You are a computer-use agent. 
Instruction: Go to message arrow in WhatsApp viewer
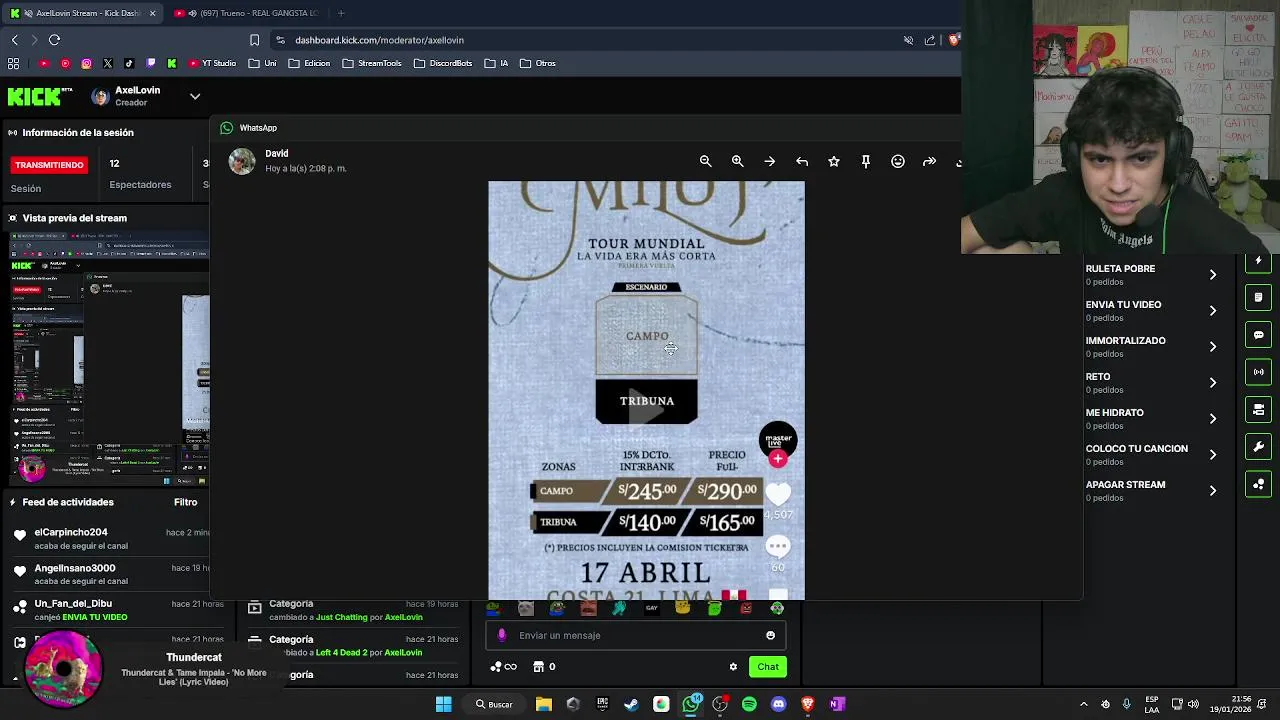(x=770, y=161)
